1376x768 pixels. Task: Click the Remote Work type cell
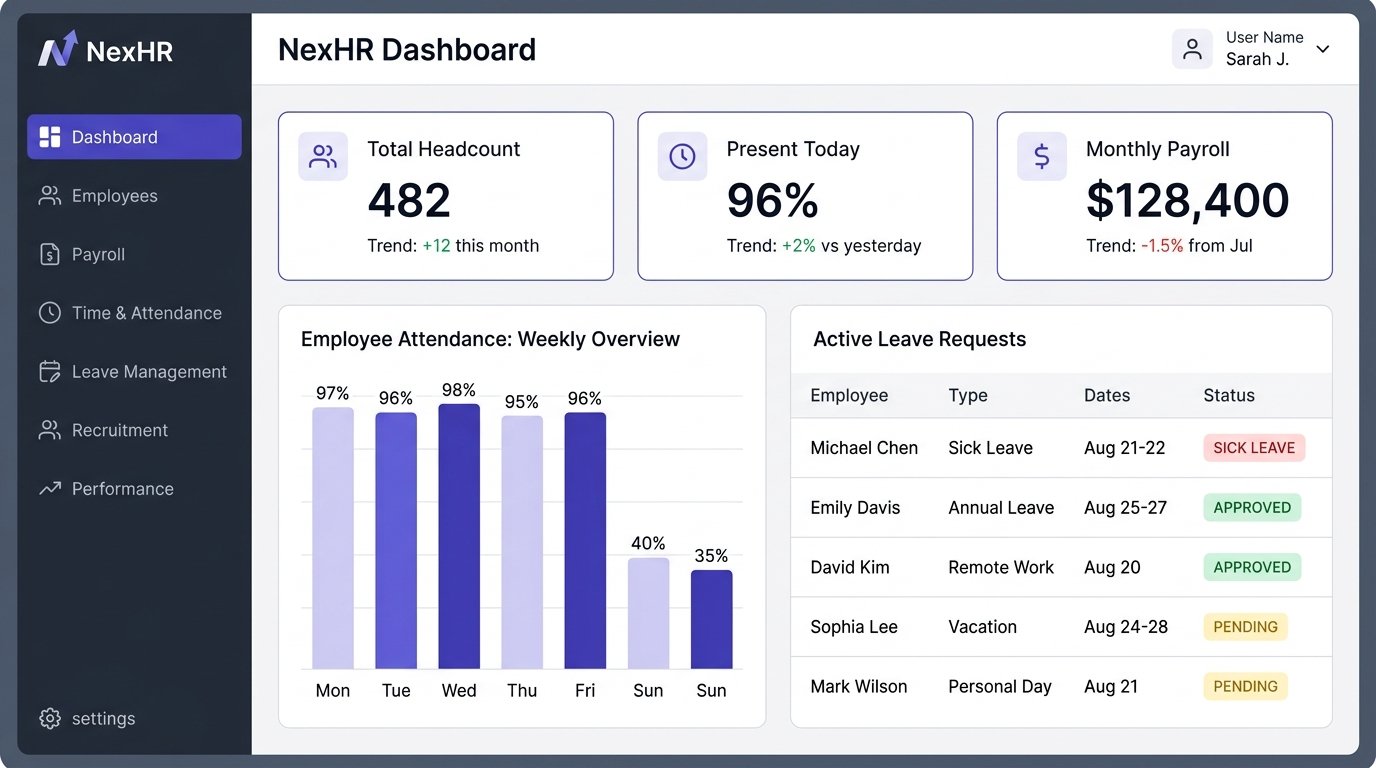pos(1001,567)
